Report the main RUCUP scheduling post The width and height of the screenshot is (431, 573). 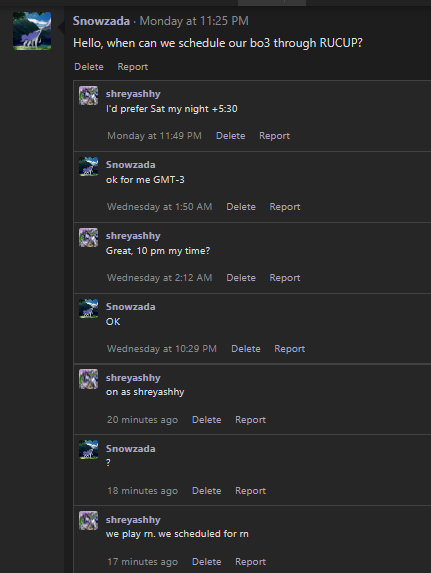click(x=133, y=67)
